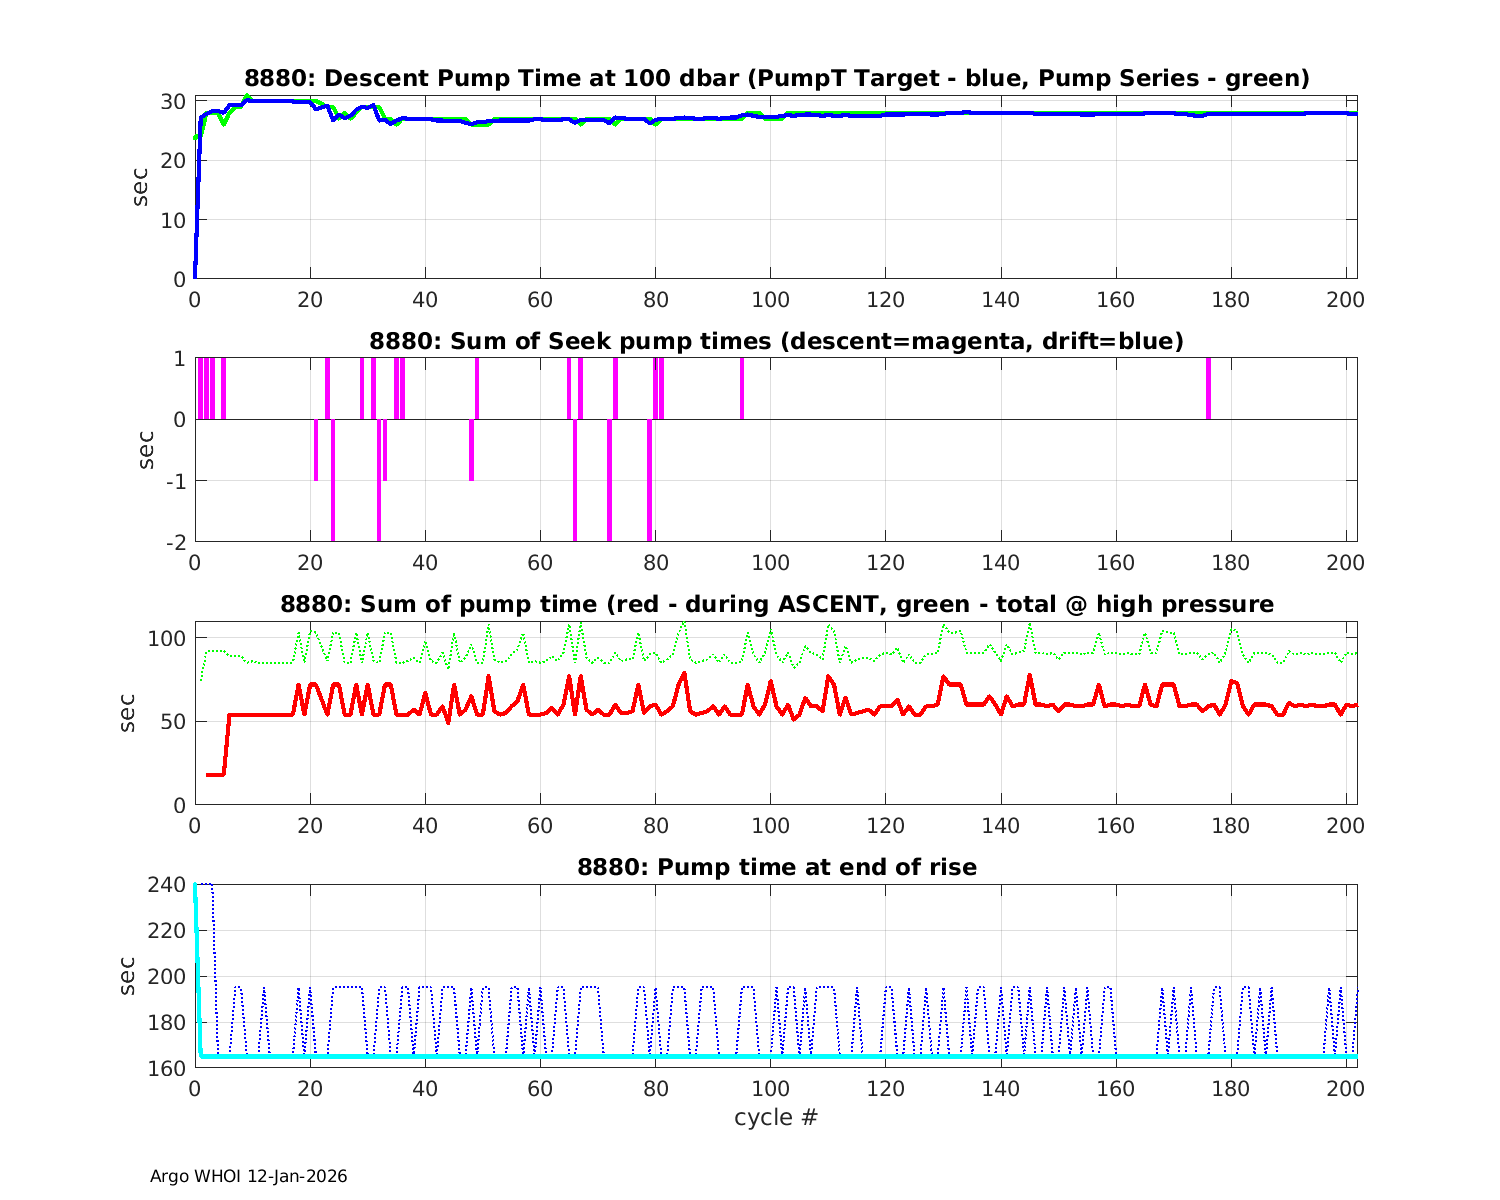Screen dimensions: 1500x1200
Task: Select the Pump time at end of rise title
Action: click(x=776, y=867)
